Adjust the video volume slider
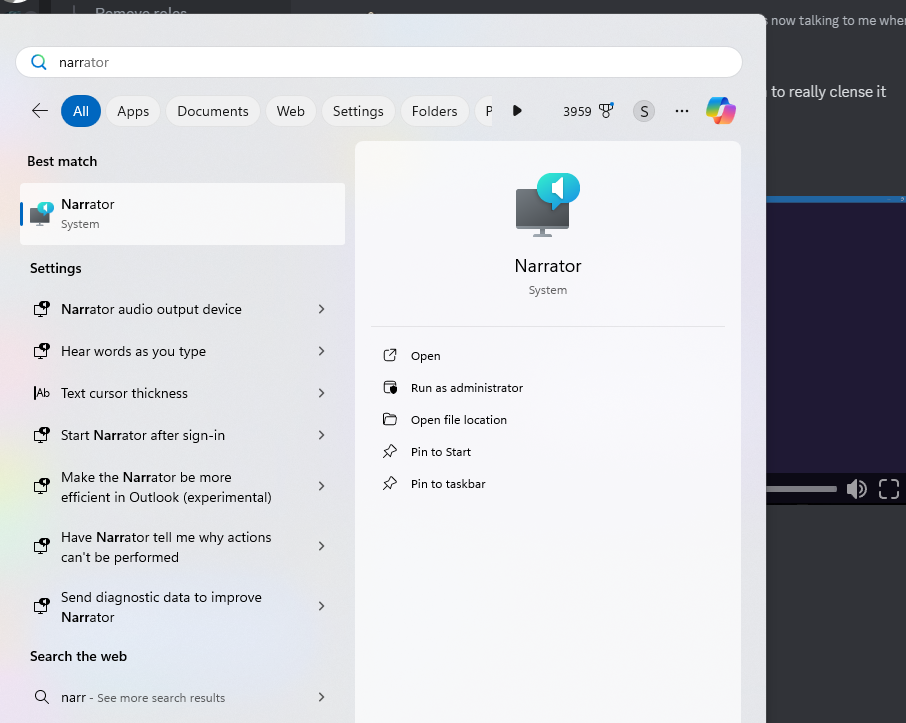Screen dimensions: 906x723 [801, 489]
